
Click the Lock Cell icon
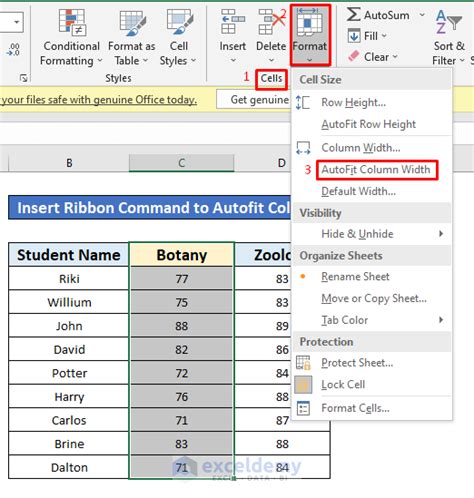[x=303, y=385]
